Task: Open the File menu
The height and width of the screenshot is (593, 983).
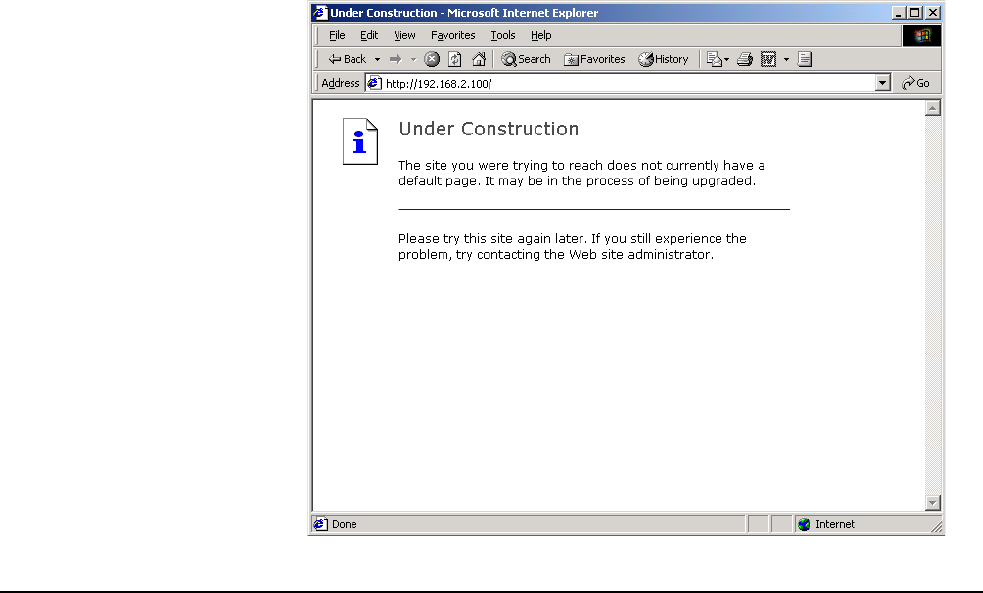Action: [337, 35]
